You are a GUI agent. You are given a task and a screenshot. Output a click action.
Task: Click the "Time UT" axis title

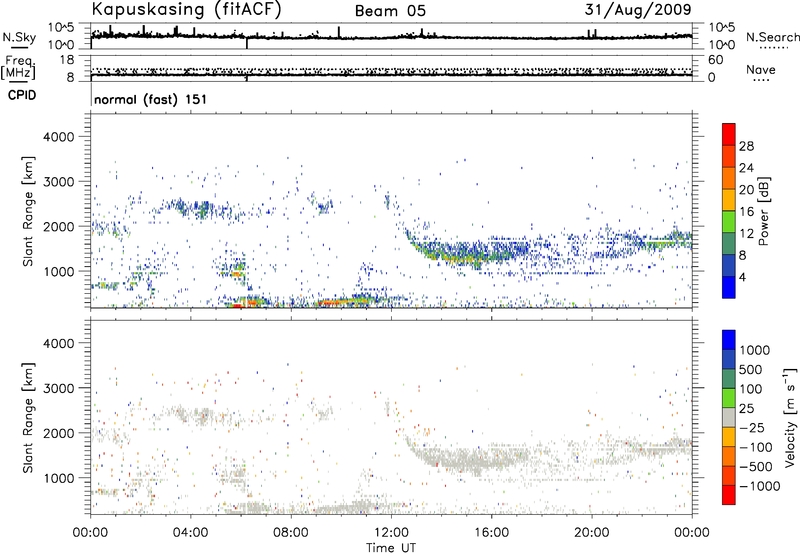(x=391, y=548)
